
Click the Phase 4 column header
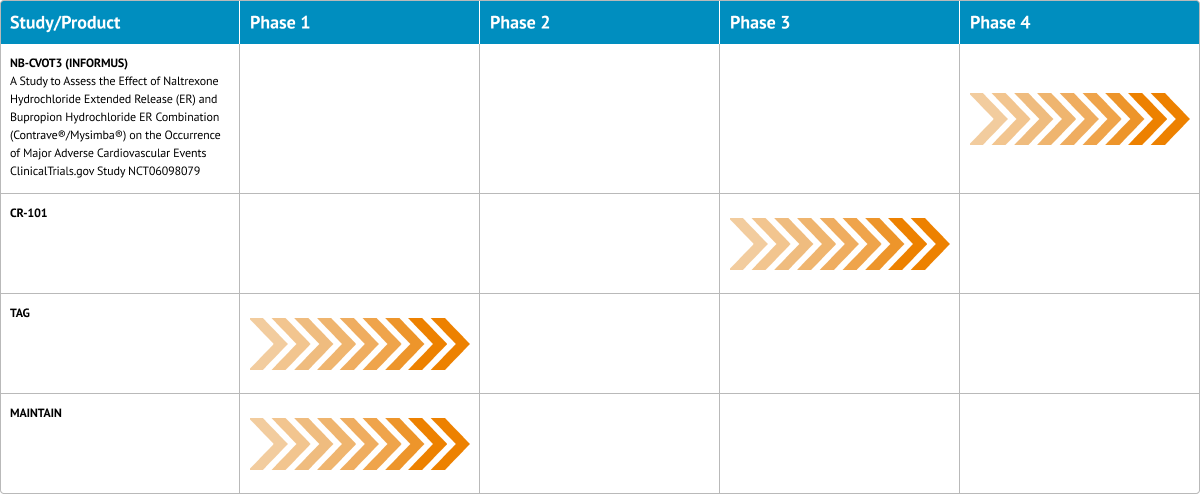(999, 22)
